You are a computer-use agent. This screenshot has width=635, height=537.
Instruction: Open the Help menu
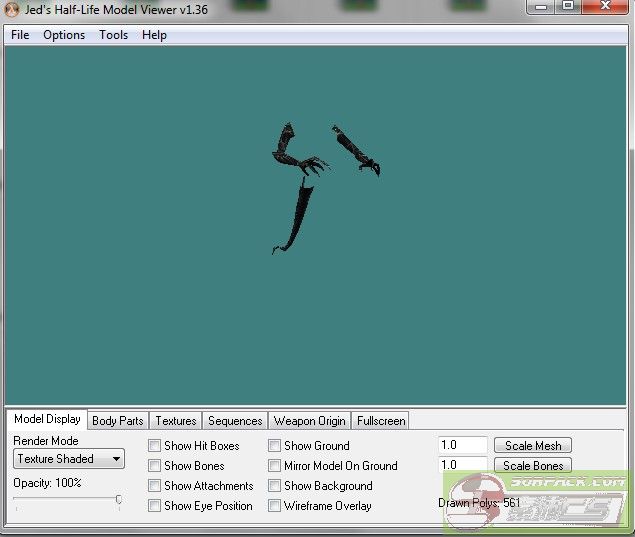[154, 35]
